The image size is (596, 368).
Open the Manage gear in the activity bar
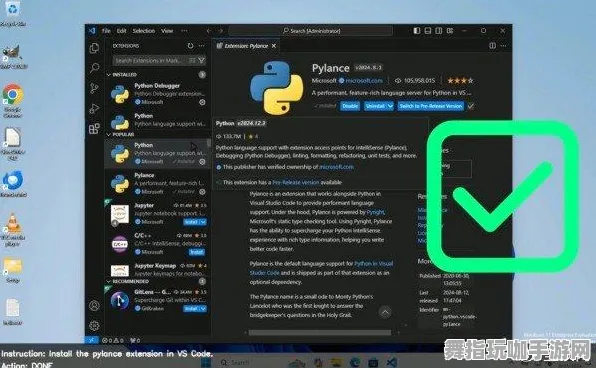[94, 326]
